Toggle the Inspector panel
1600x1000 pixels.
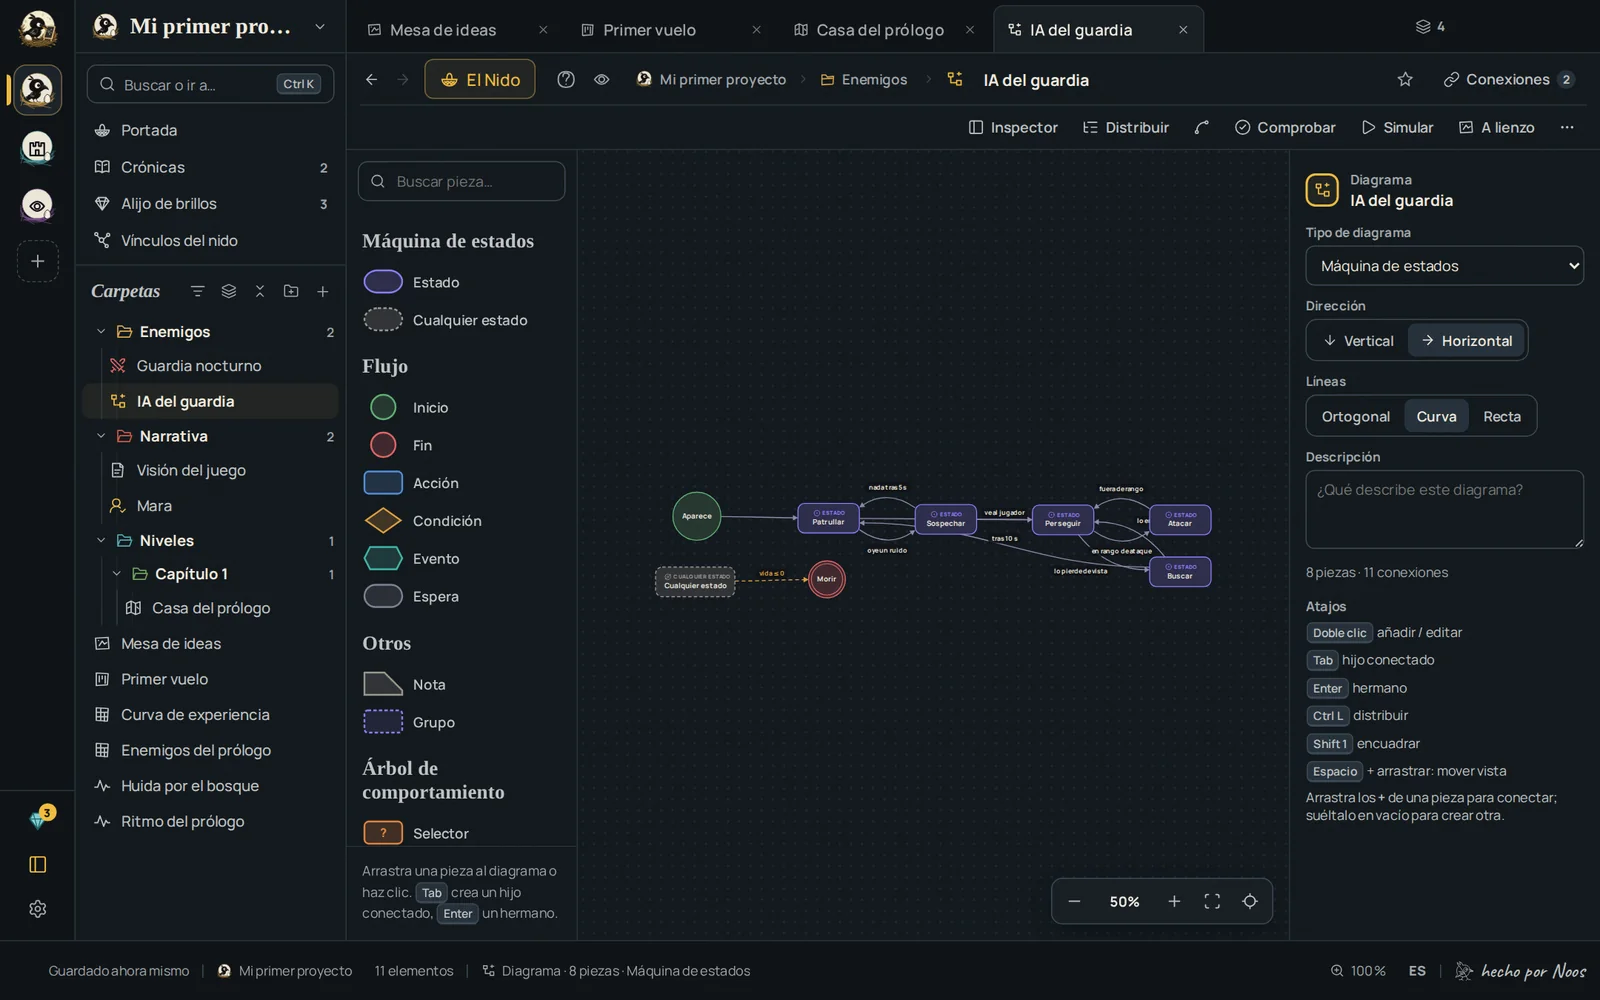click(1013, 127)
